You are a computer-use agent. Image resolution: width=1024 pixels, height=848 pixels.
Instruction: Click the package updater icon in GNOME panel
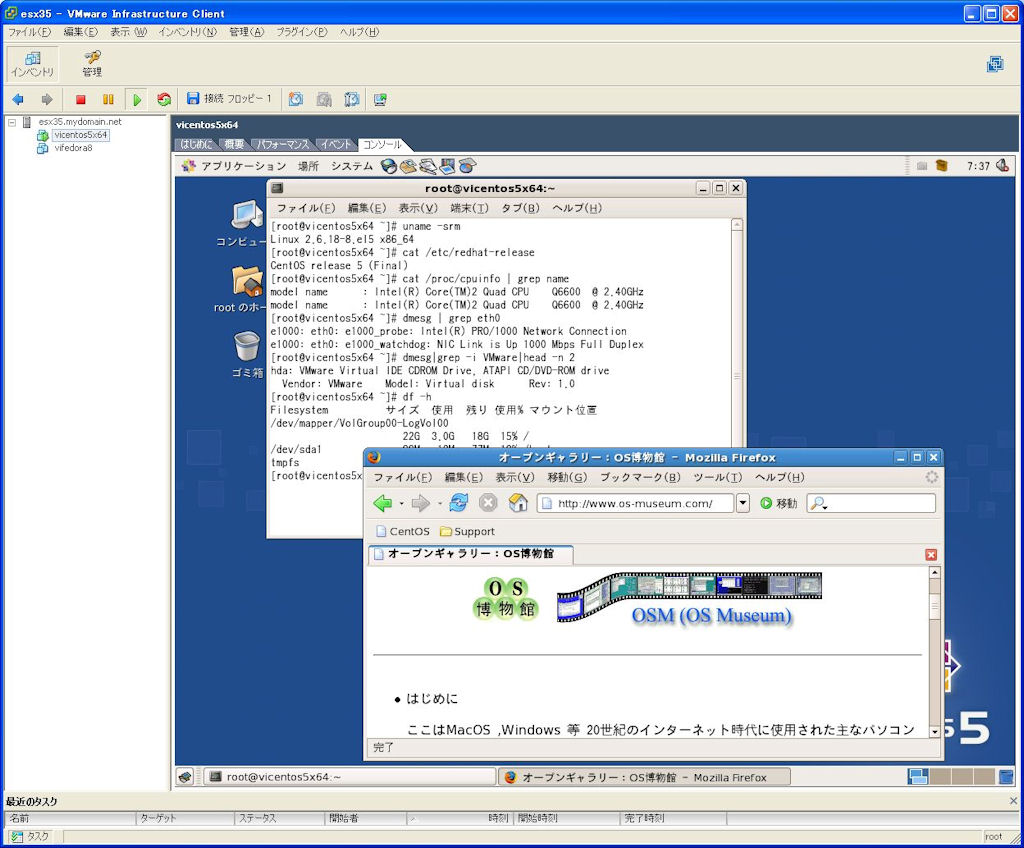tap(941, 166)
